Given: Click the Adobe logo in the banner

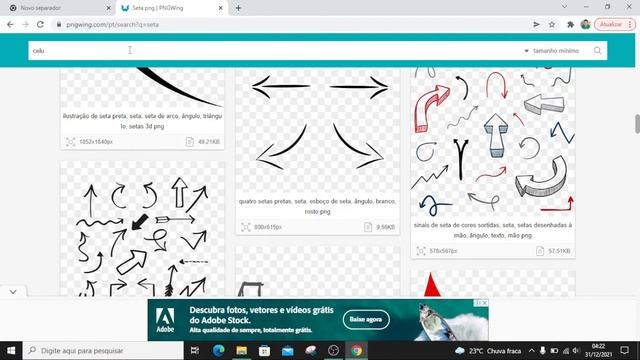Looking at the screenshot, I should click(165, 320).
